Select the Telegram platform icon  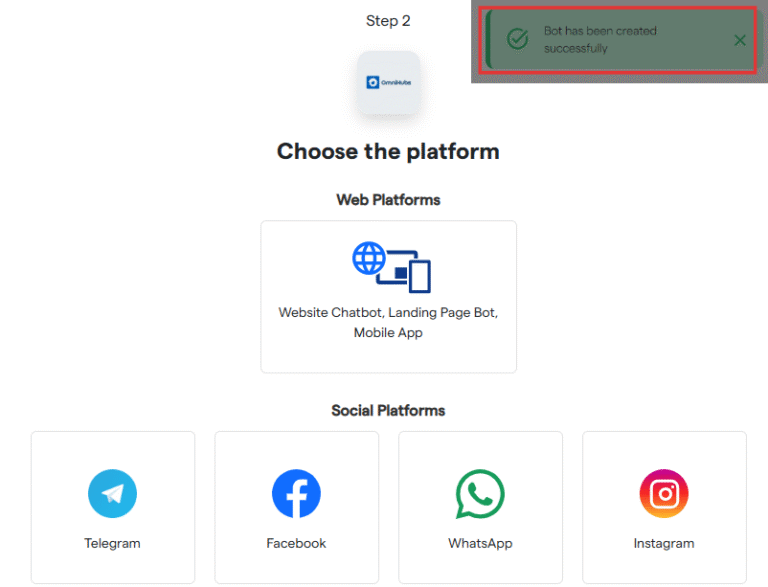(112, 494)
